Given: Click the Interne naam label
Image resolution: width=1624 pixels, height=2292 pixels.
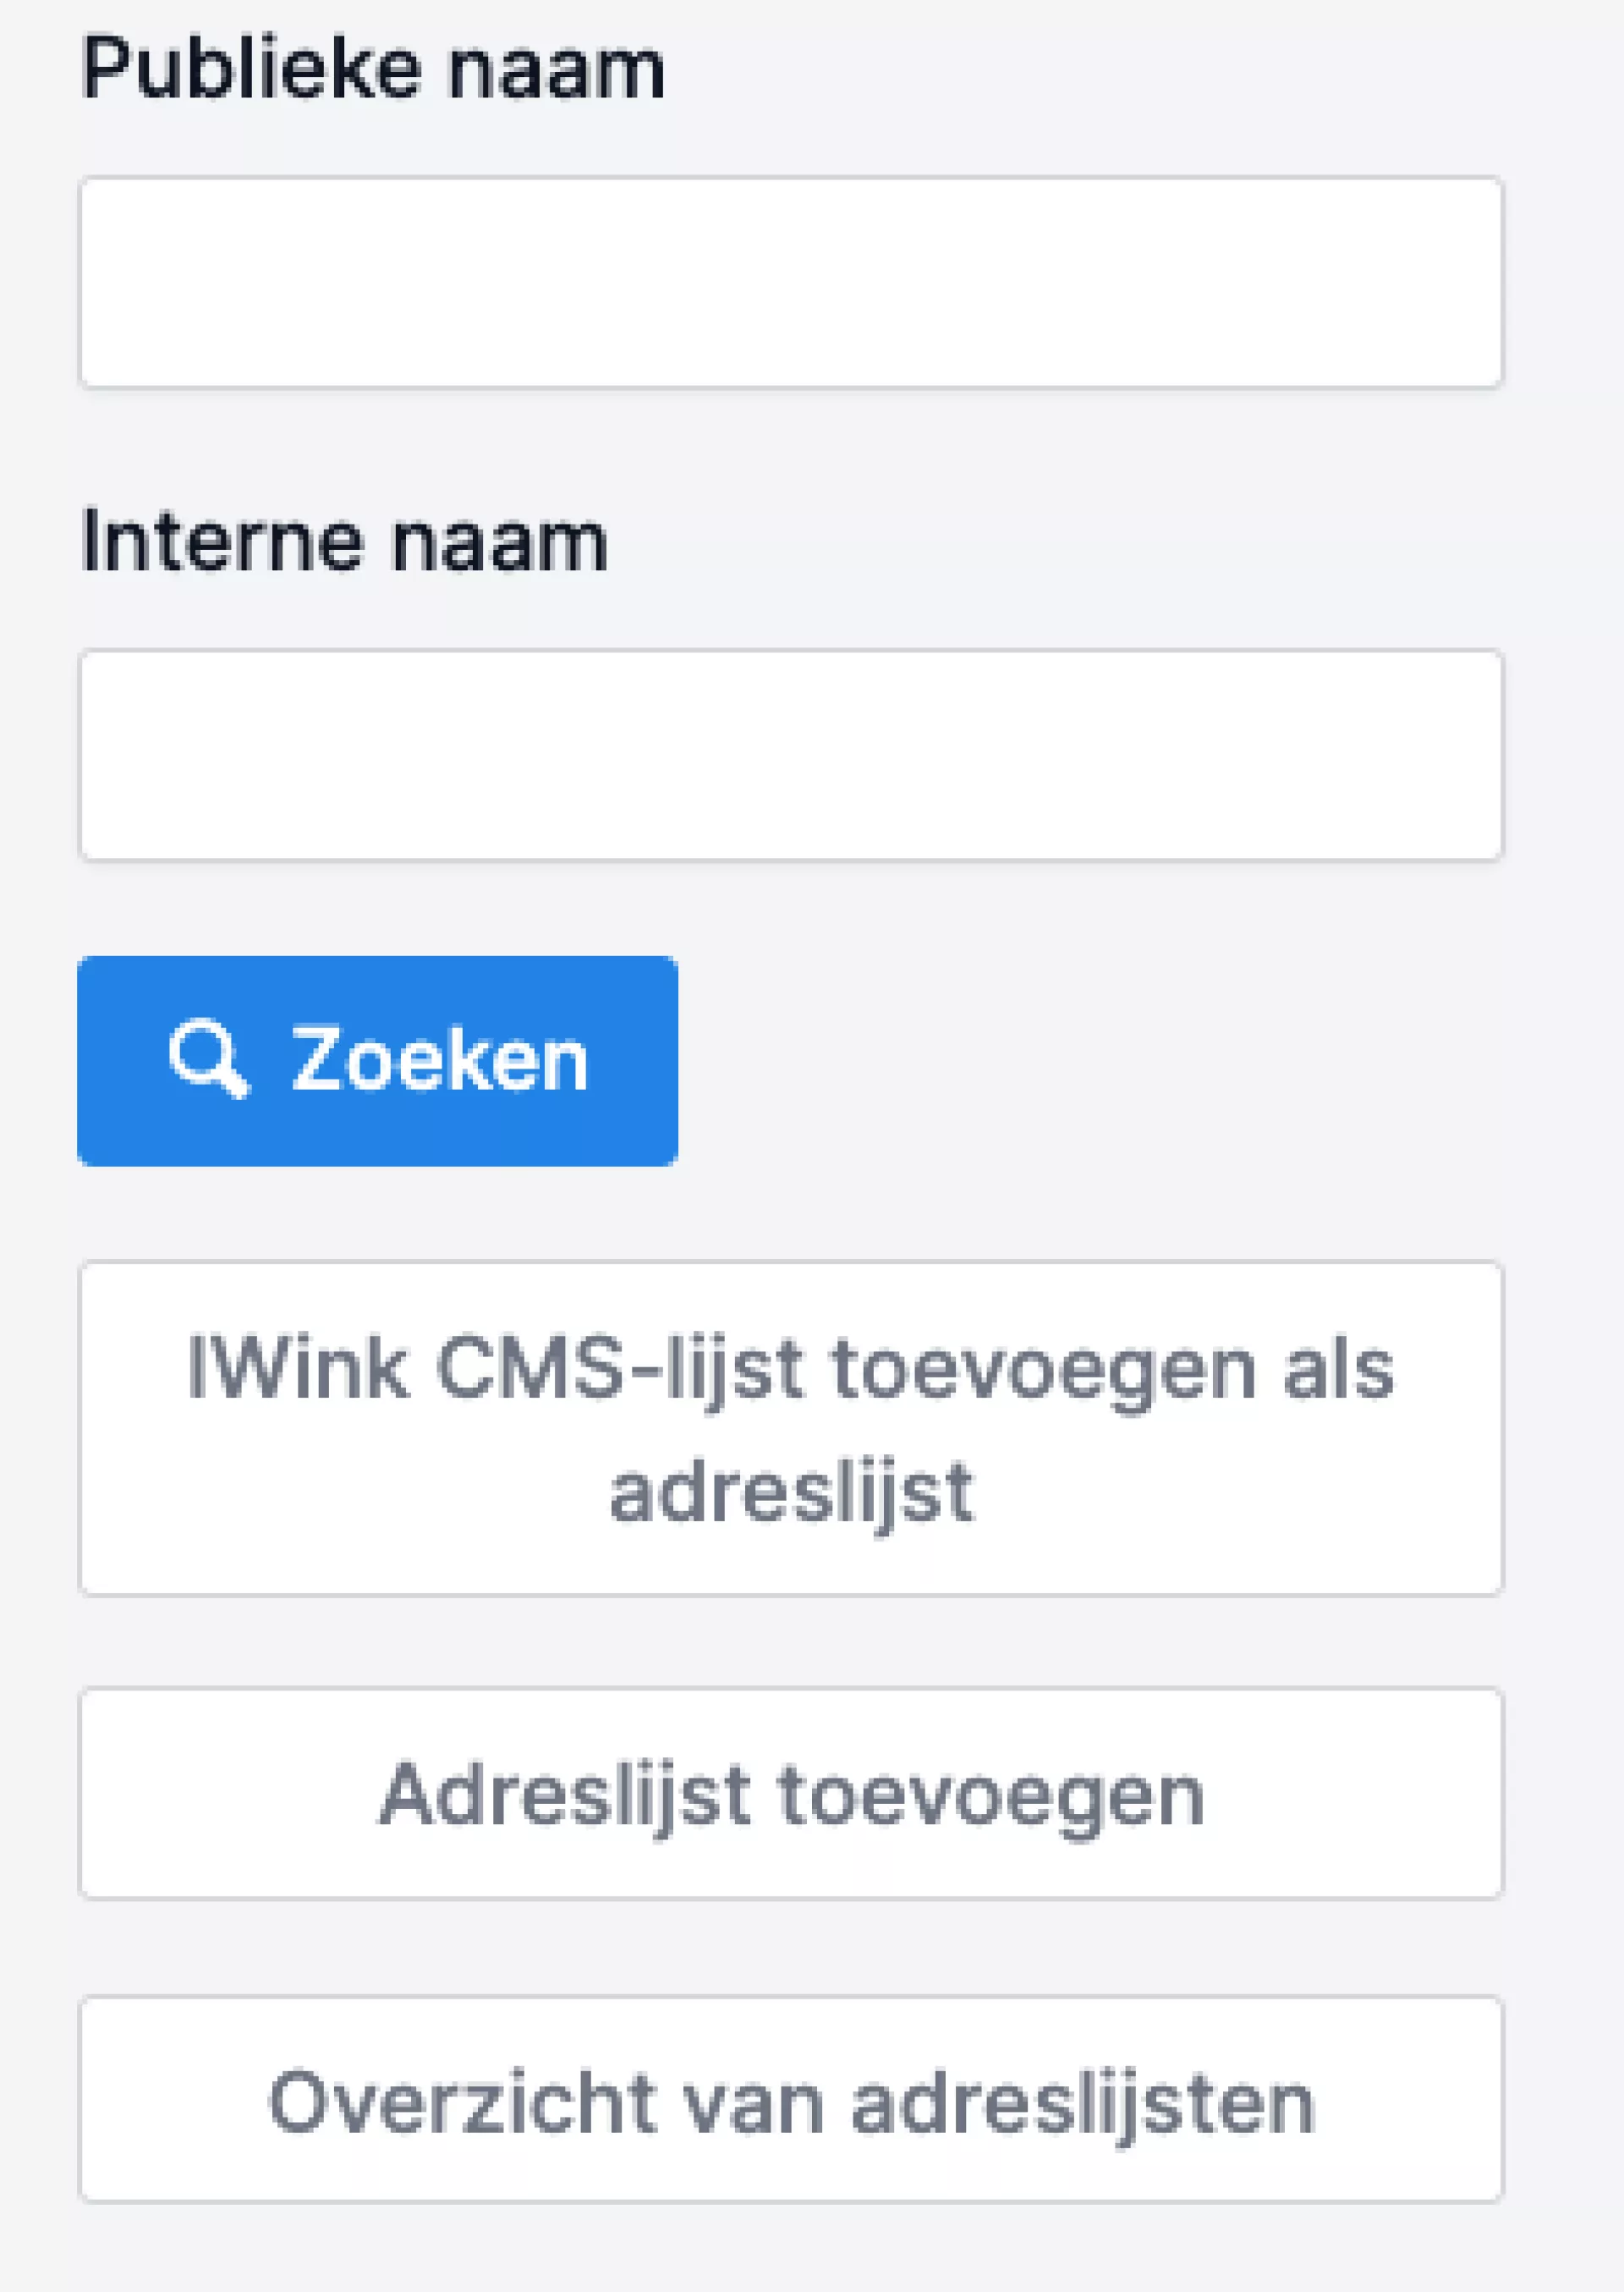Looking at the screenshot, I should [344, 542].
